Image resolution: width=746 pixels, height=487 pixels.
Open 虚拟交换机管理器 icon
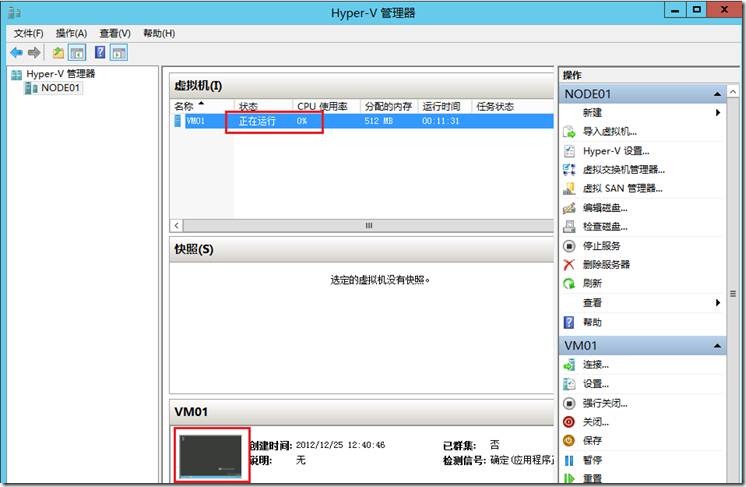pos(569,169)
